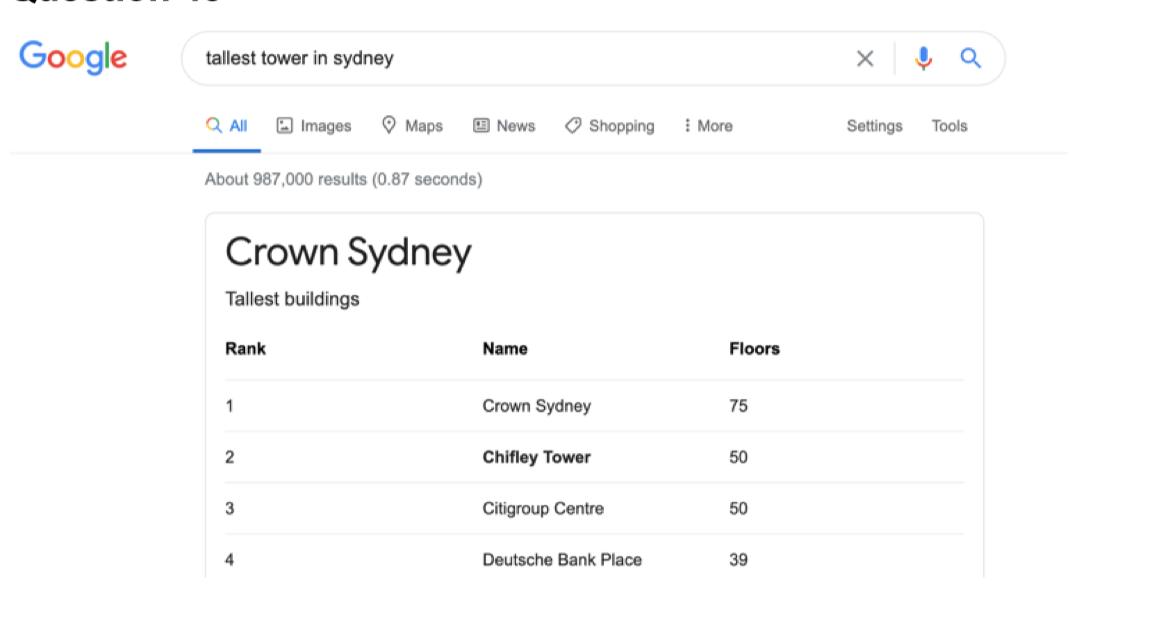The height and width of the screenshot is (618, 1150).
Task: Click Citigroup Centre's floors value 50
Action: pyautogui.click(x=739, y=509)
